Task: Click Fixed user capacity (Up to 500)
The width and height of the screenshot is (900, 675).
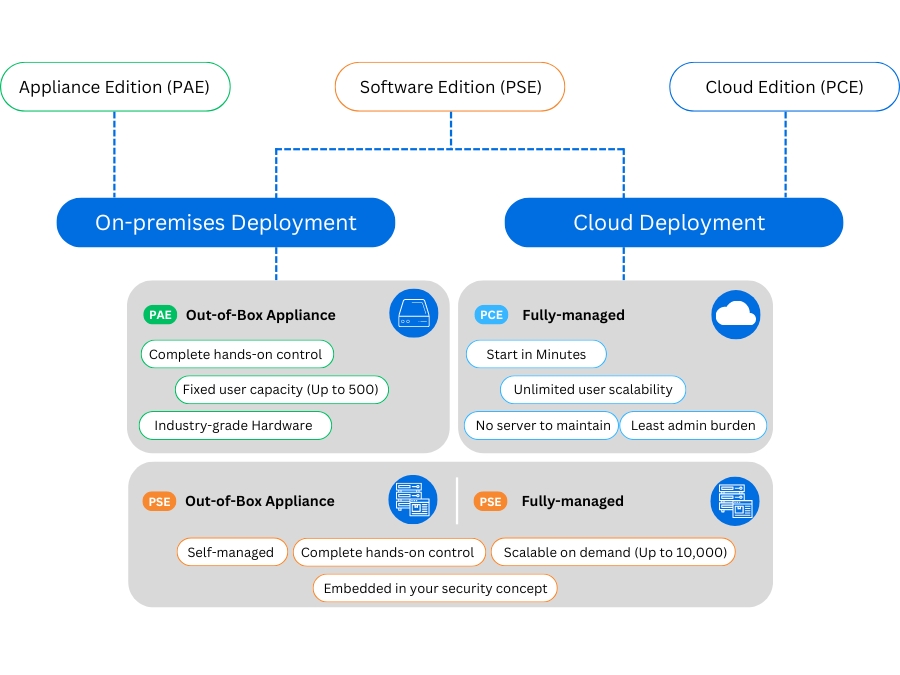Action: 281,389
